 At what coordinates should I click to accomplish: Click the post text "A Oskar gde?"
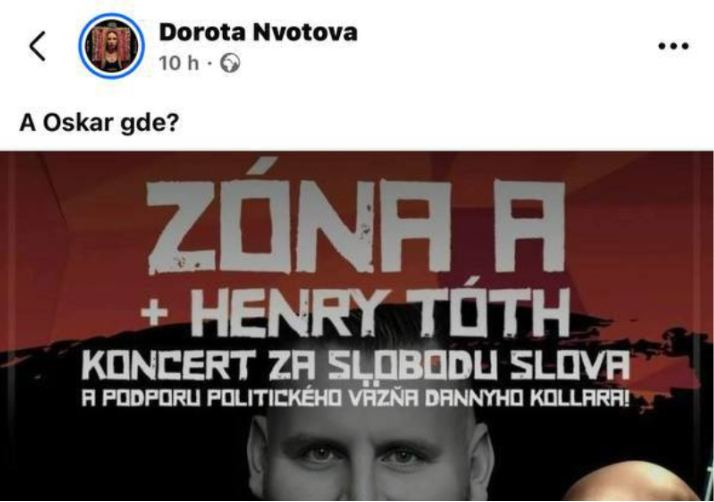[x=99, y=123]
